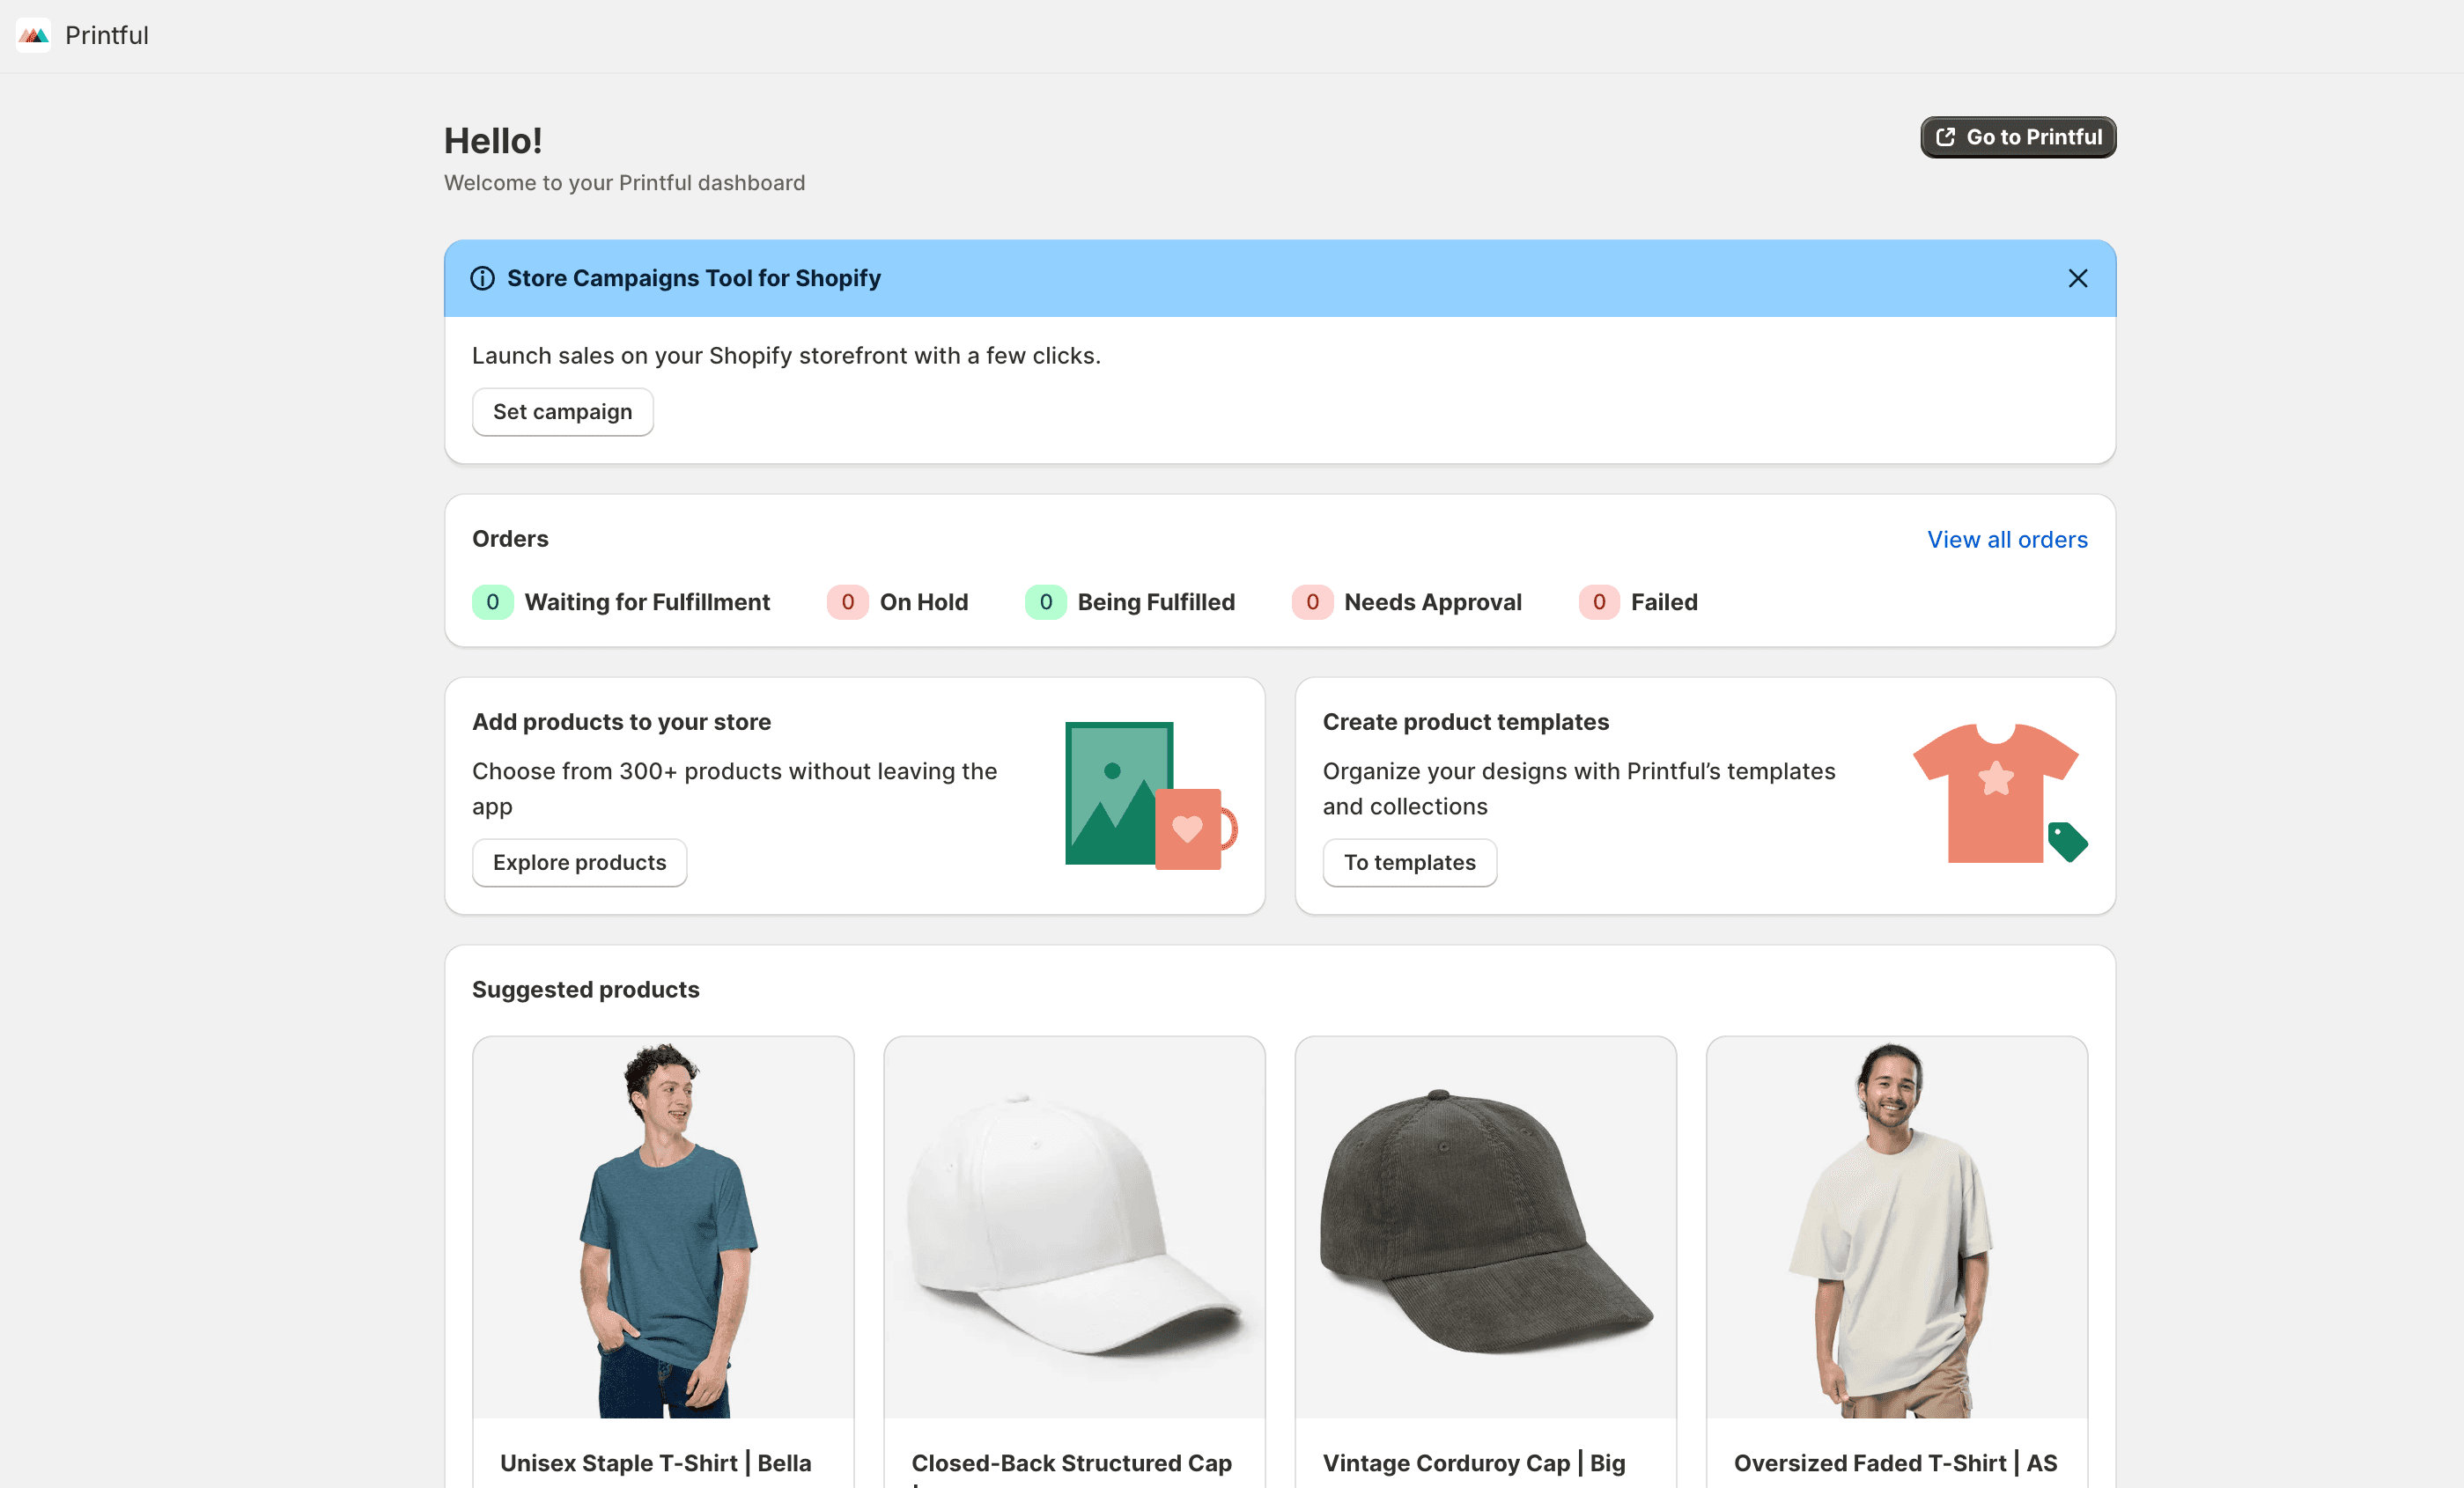Open the white Closed-Back Structured Cap image

click(1075, 1228)
